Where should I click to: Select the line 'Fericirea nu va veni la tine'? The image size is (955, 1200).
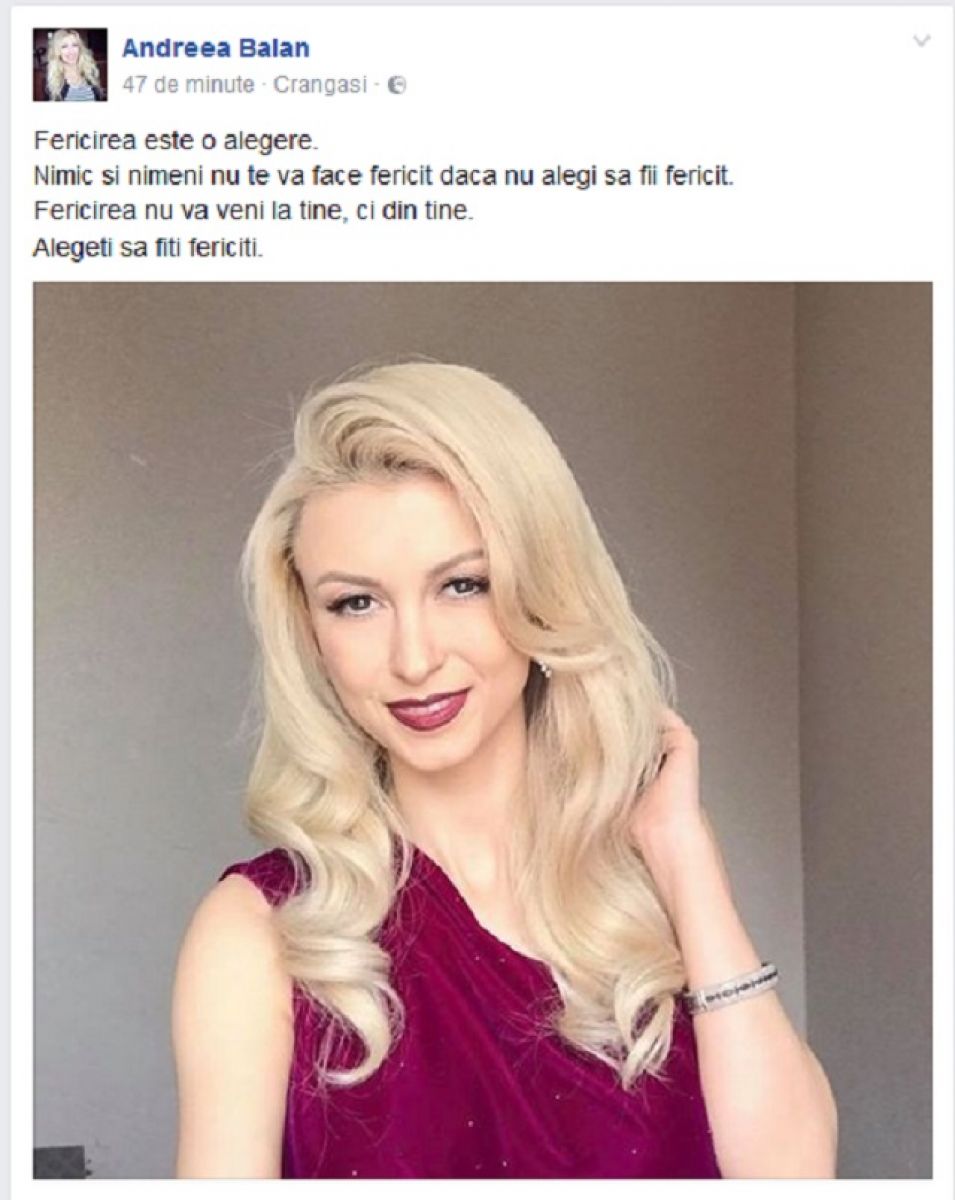click(251, 212)
